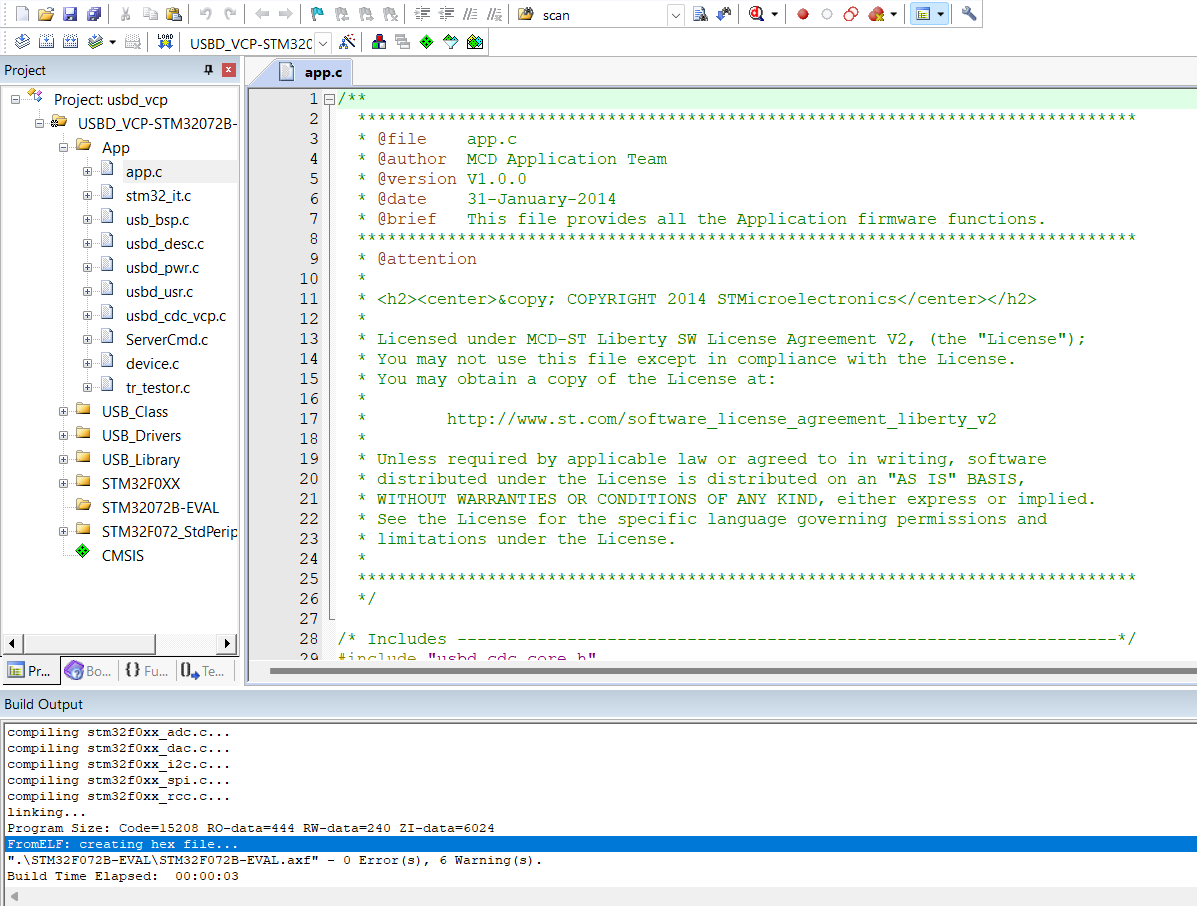1197x906 pixels.
Task: Paste from clipboard using the toolbar icon
Action: point(174,15)
